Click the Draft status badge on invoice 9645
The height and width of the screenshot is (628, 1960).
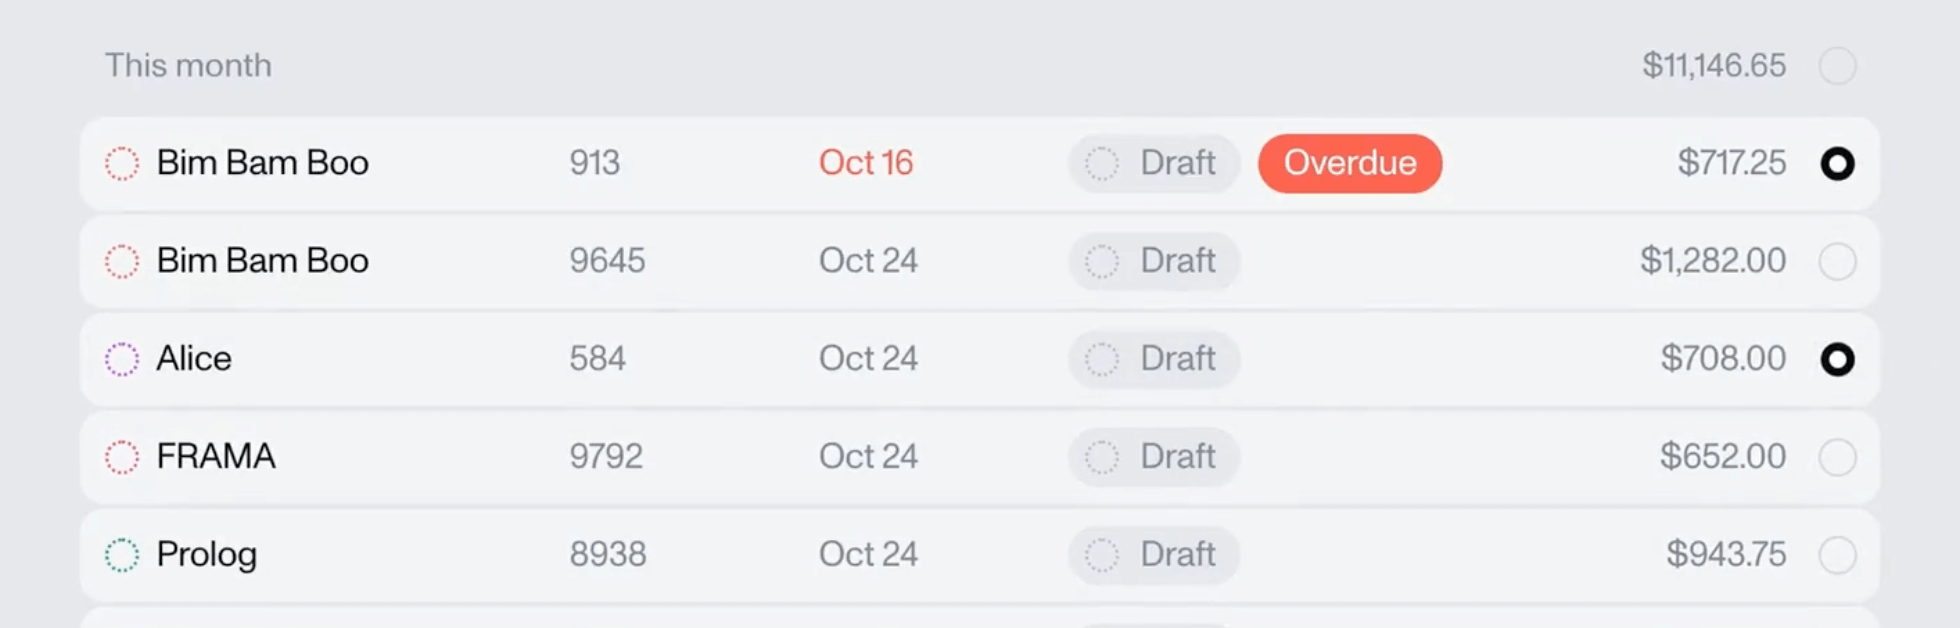[x=1154, y=261]
